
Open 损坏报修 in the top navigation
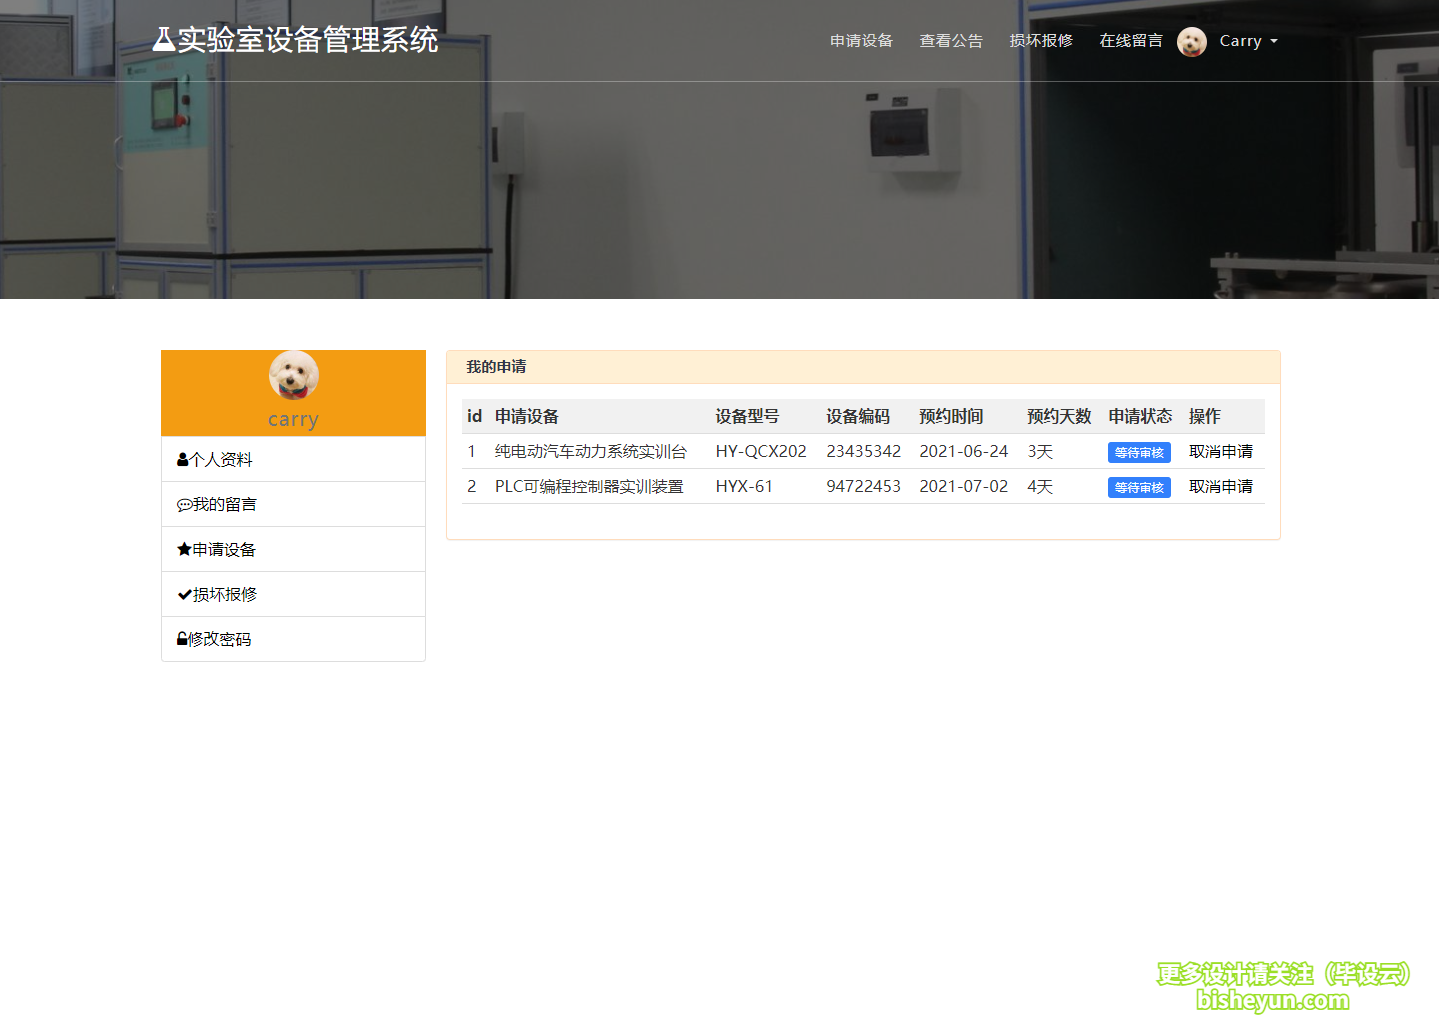(1041, 41)
